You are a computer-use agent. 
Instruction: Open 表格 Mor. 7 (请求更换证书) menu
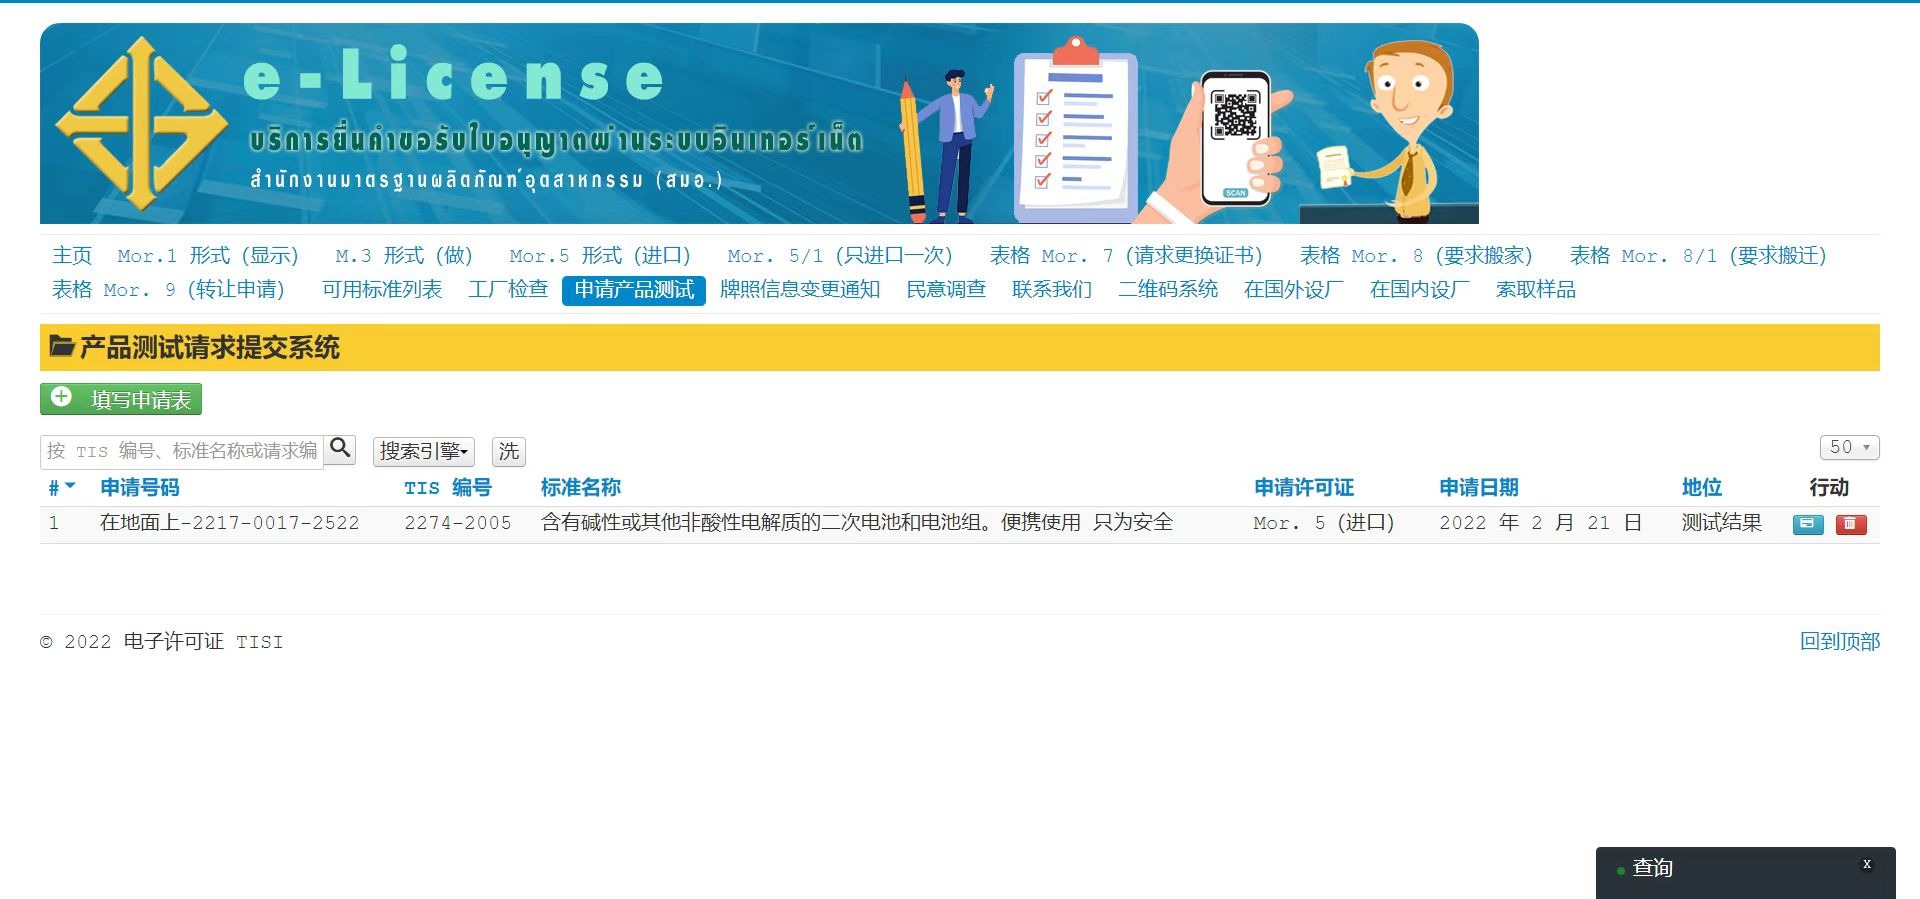coord(1126,256)
